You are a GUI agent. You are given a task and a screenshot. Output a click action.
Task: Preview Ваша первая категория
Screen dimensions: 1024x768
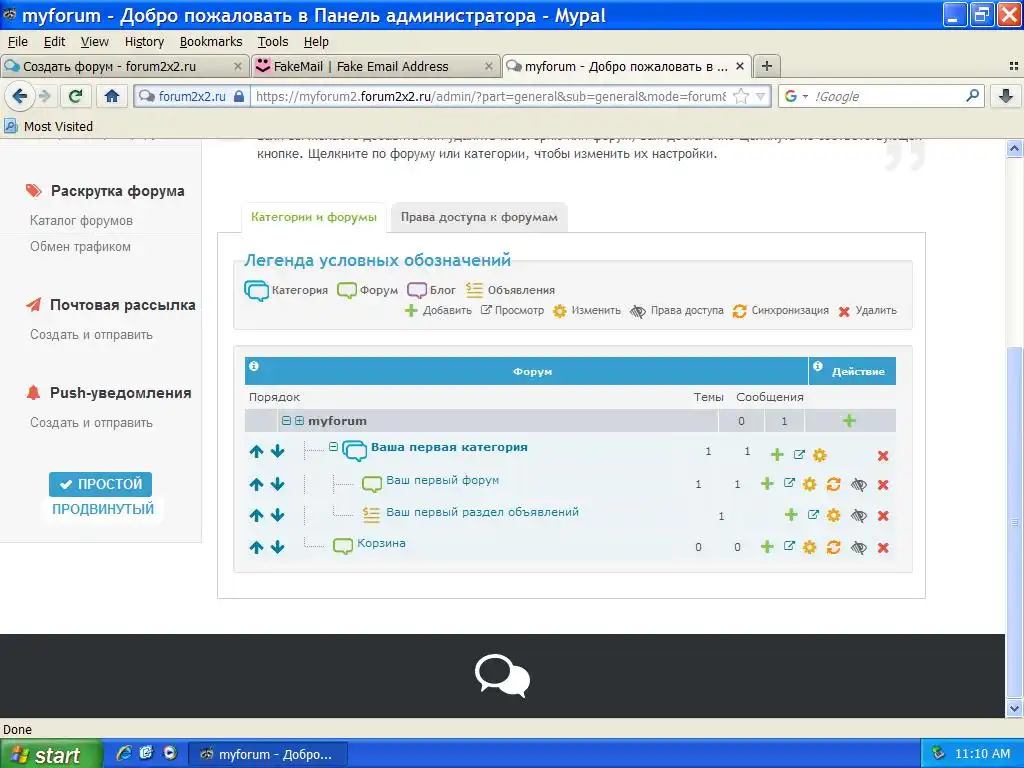(x=799, y=454)
